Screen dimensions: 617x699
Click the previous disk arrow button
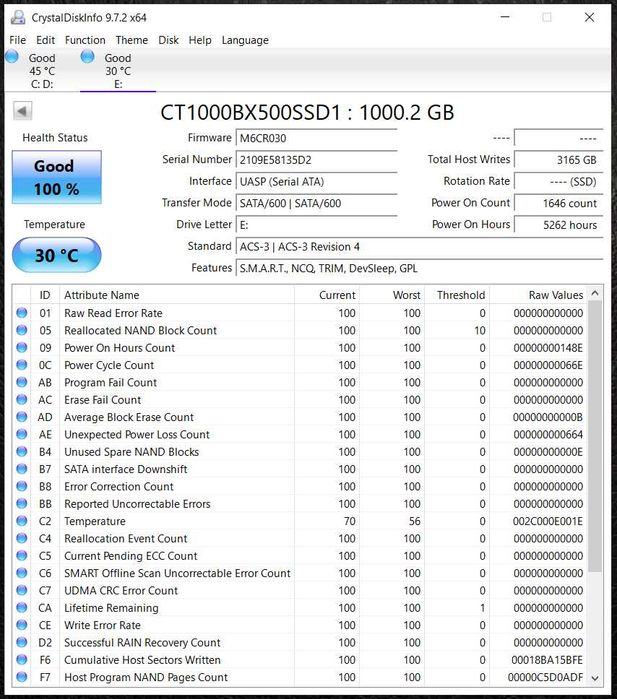point(22,111)
